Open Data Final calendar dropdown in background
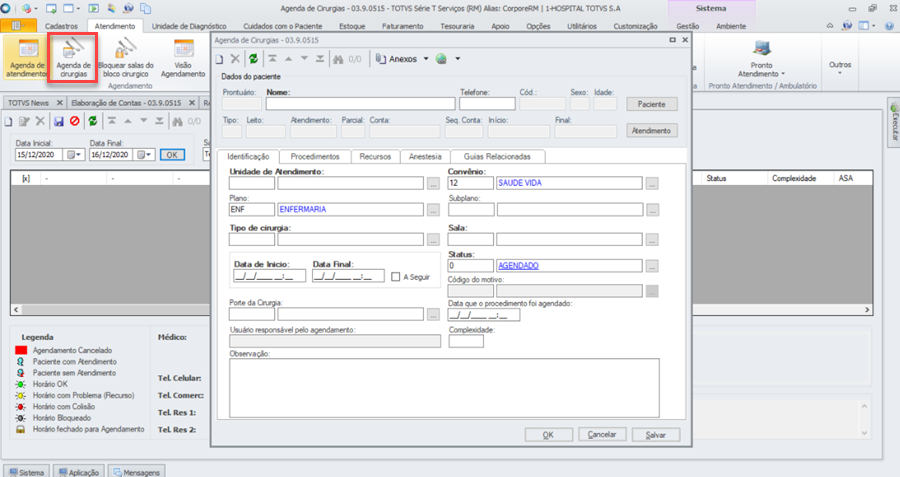The image size is (900, 477). [144, 155]
